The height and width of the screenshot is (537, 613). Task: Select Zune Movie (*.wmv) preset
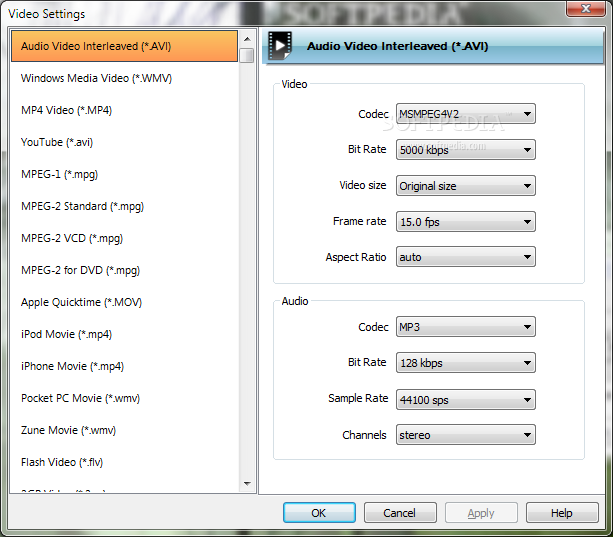point(124,430)
